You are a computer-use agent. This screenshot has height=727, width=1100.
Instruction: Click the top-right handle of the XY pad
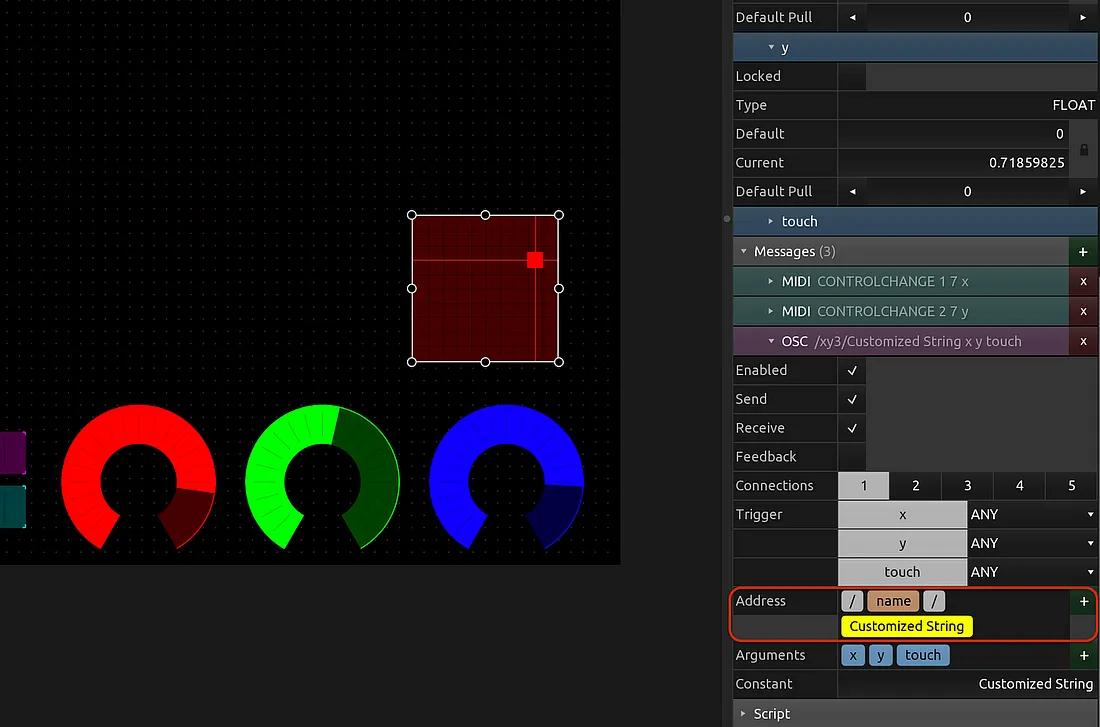pyautogui.click(x=559, y=215)
